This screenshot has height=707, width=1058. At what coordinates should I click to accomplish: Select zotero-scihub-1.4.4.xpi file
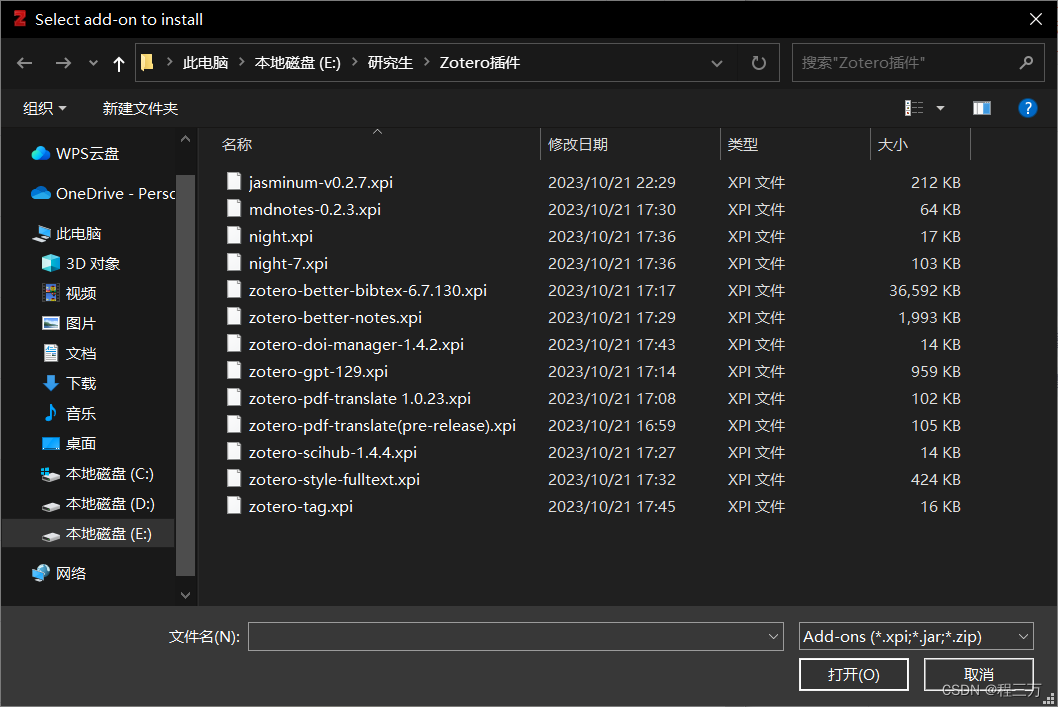tap(333, 452)
